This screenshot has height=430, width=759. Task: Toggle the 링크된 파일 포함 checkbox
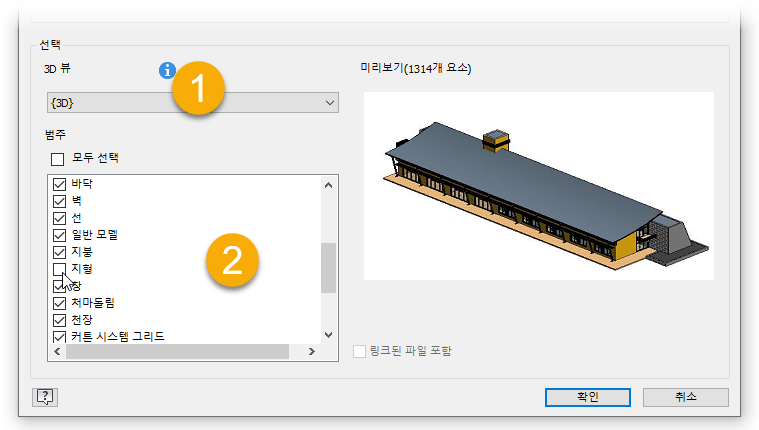point(359,351)
